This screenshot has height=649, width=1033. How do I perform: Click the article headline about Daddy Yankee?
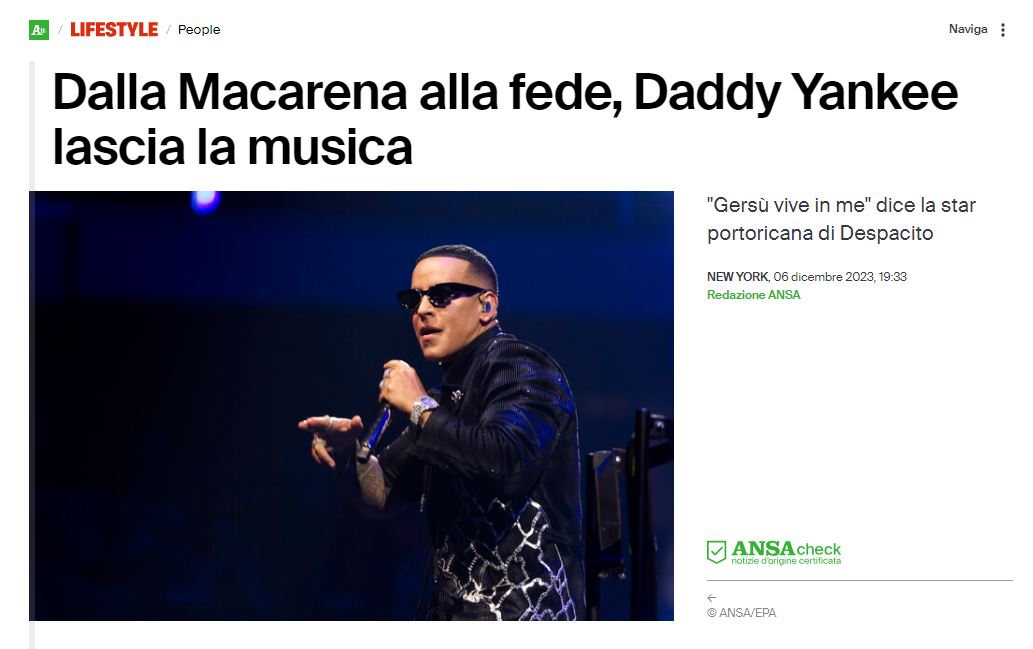click(x=505, y=119)
